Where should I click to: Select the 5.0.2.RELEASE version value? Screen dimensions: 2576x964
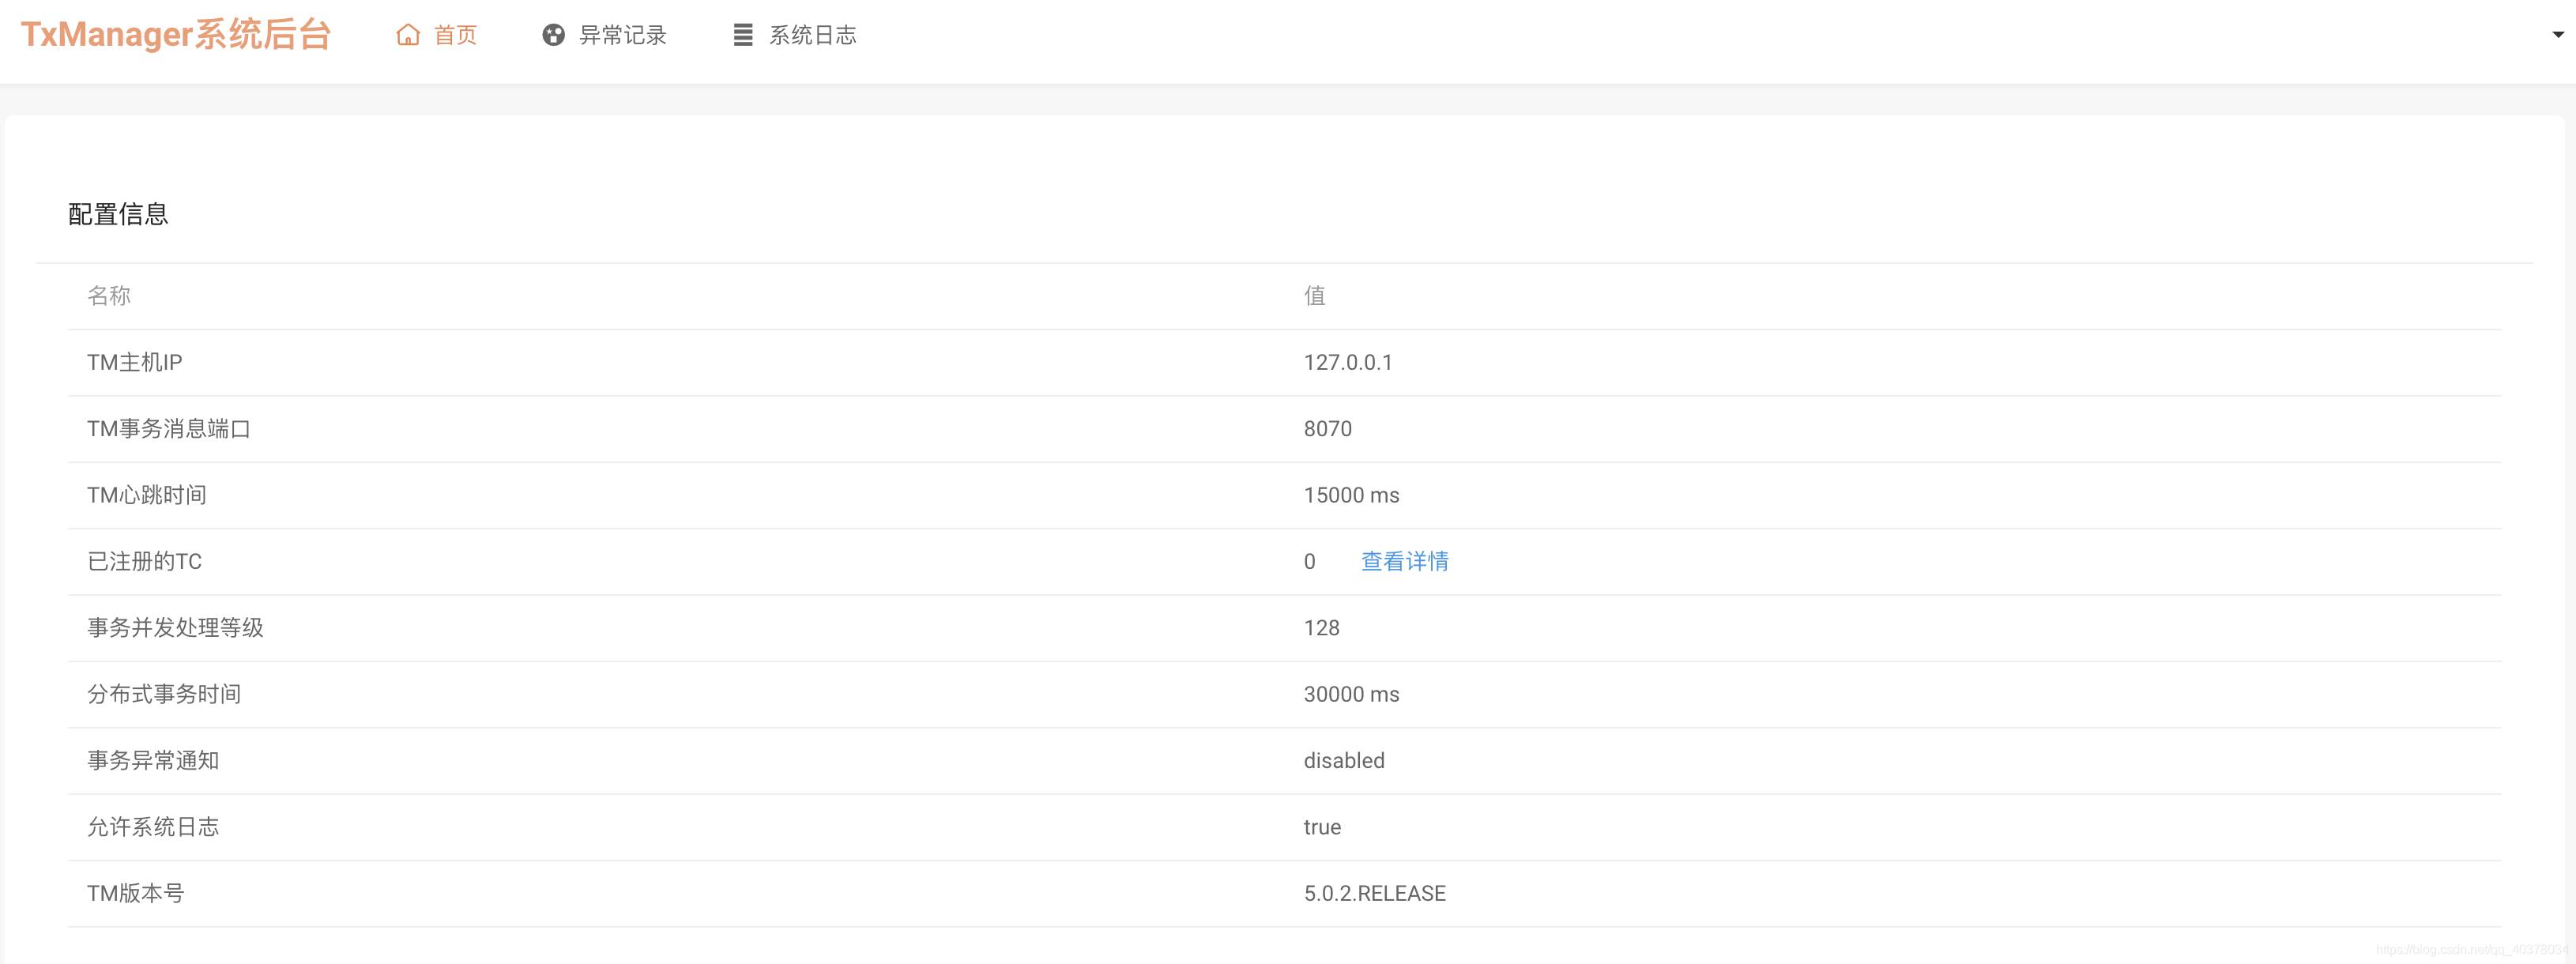[x=1374, y=893]
